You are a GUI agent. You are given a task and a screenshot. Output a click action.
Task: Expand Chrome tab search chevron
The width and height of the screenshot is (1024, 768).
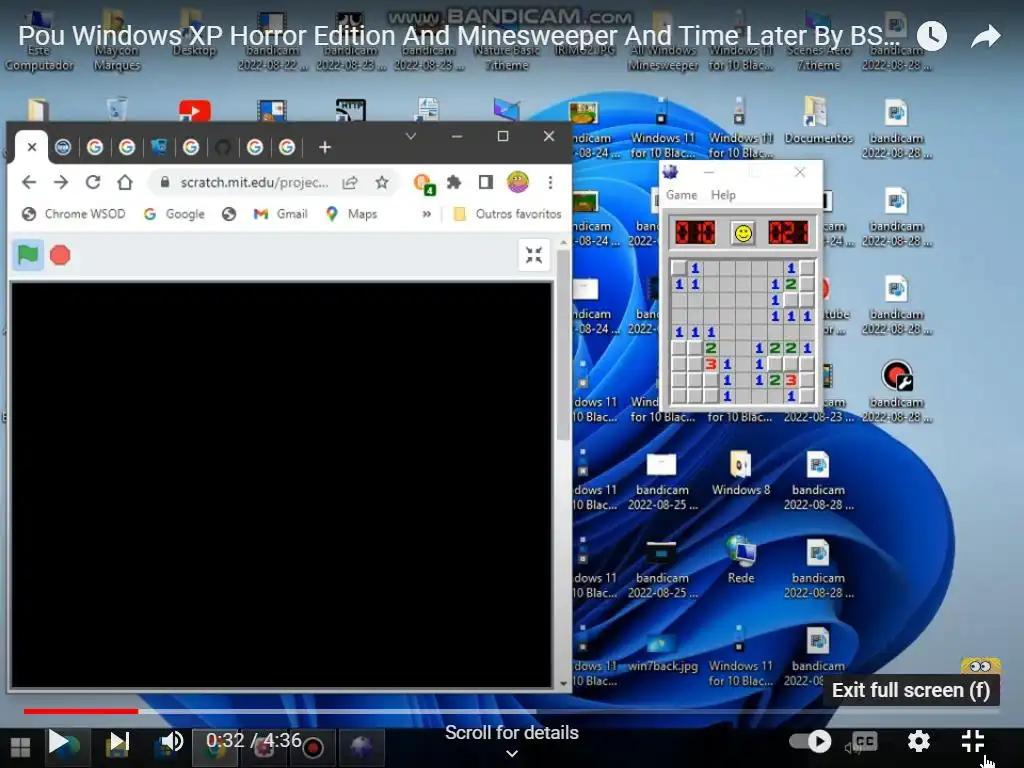pos(411,136)
